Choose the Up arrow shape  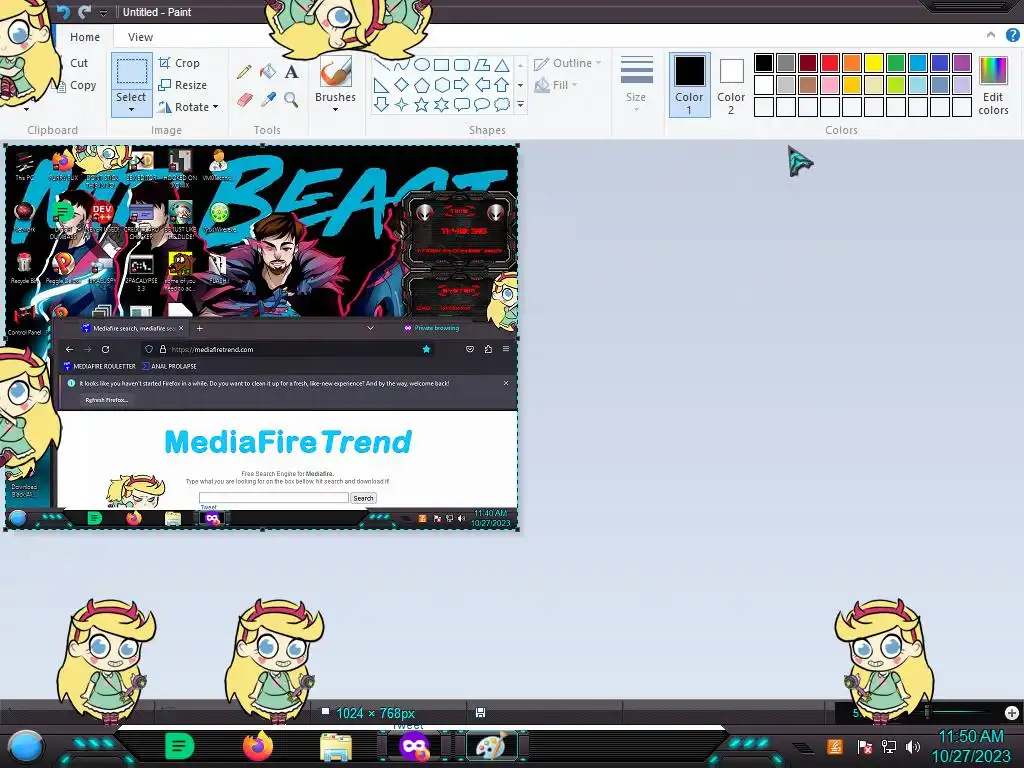coord(502,84)
